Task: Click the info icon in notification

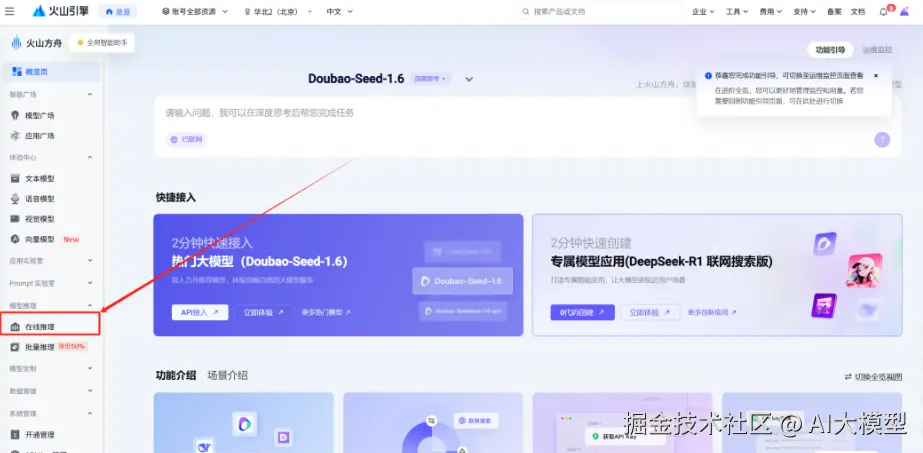Action: (x=708, y=76)
